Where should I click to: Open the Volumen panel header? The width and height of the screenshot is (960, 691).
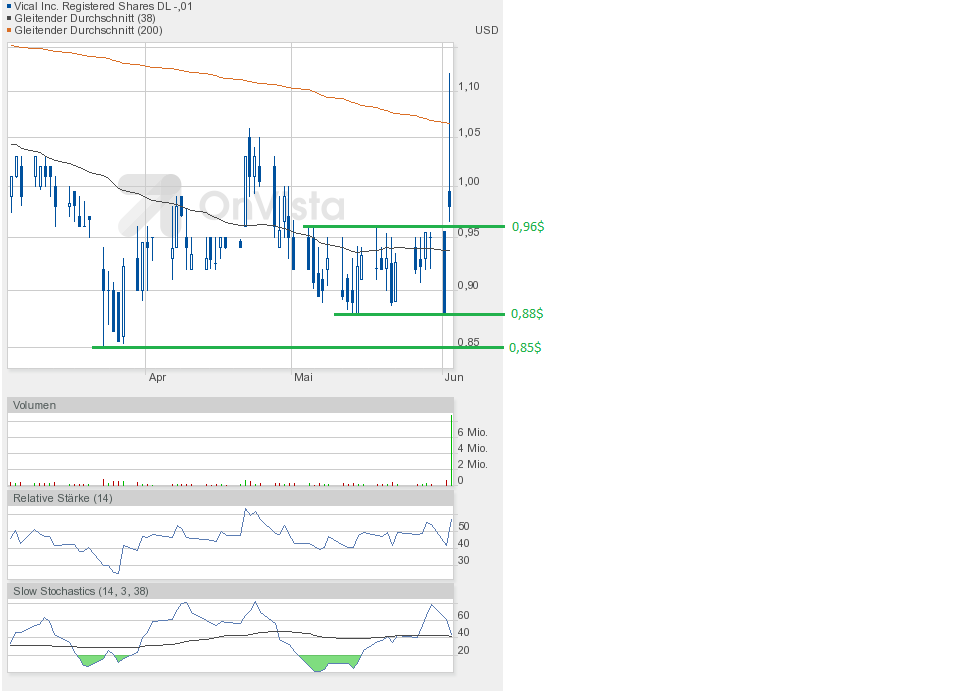[35, 405]
